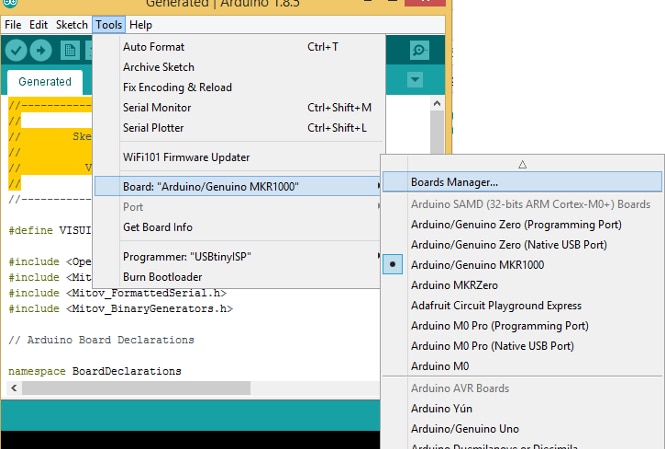Click the Upload arrow icon
The image size is (665, 449).
[41, 51]
